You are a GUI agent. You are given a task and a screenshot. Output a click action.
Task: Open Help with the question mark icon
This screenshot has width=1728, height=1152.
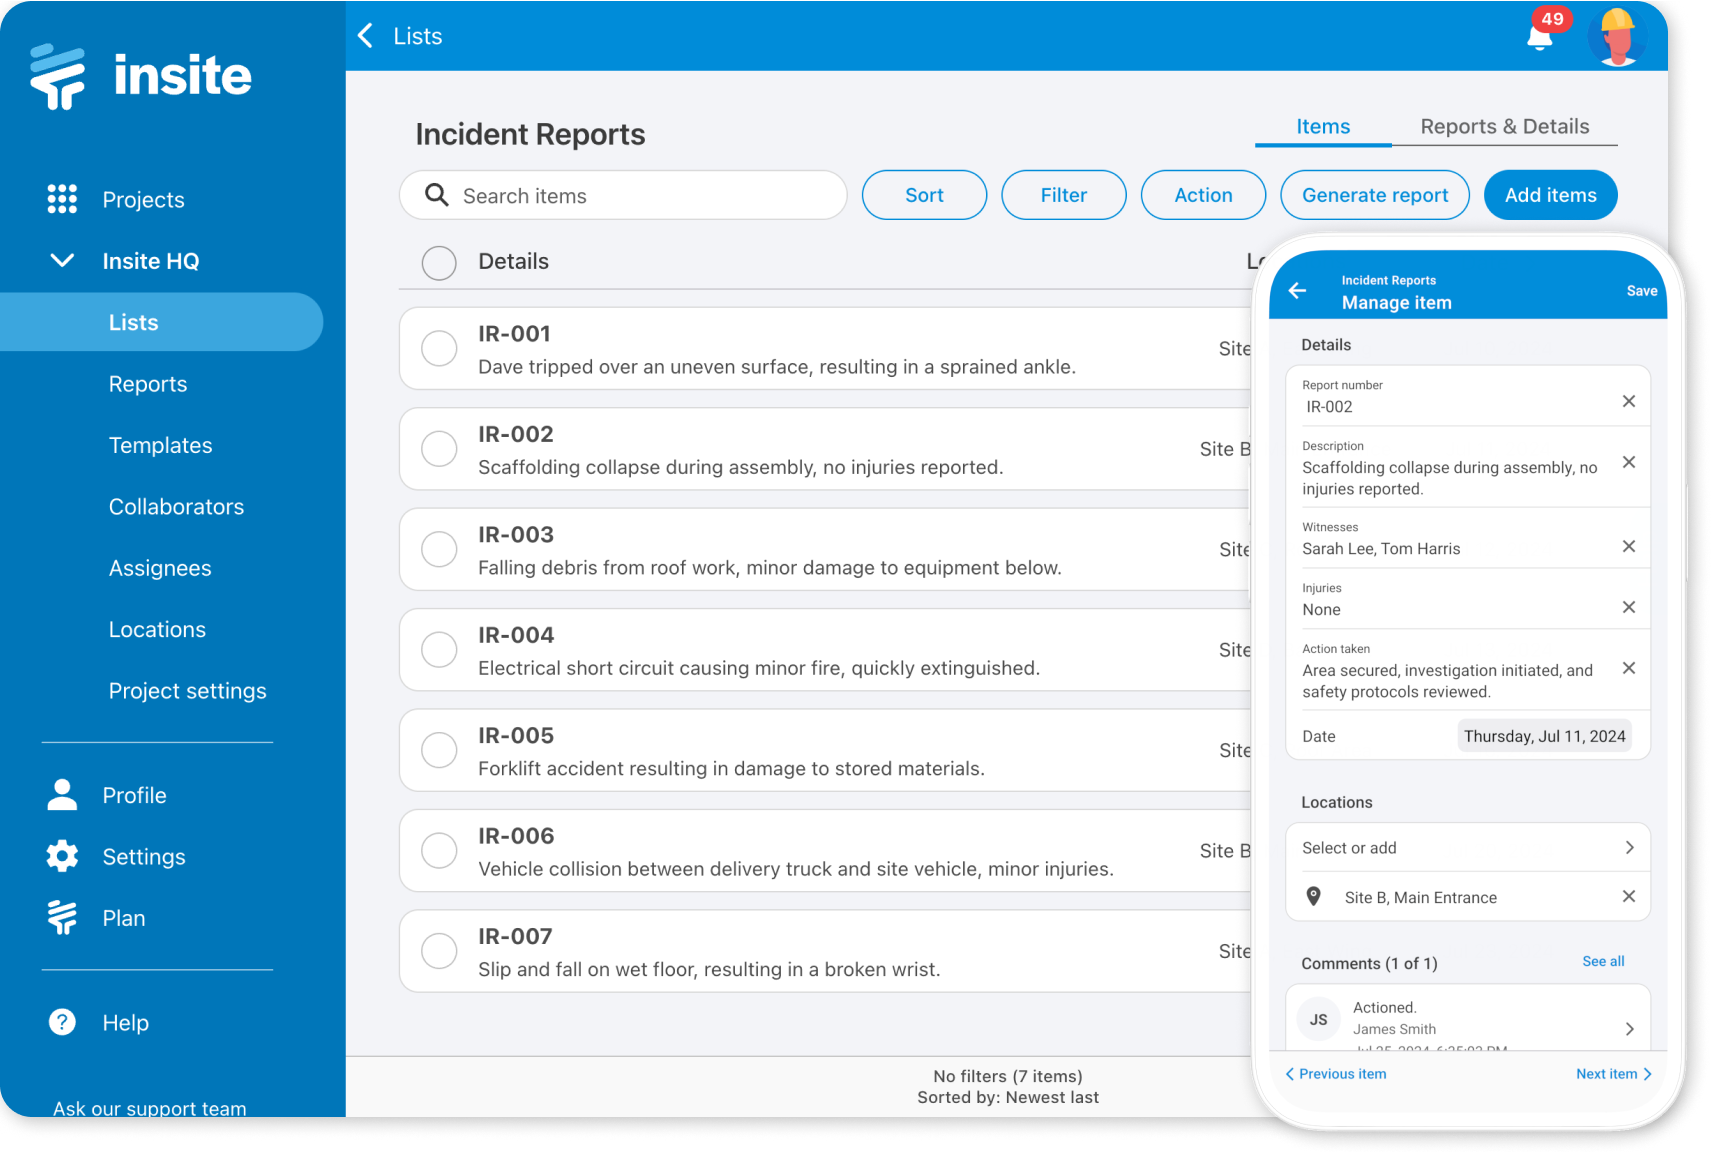(62, 1022)
